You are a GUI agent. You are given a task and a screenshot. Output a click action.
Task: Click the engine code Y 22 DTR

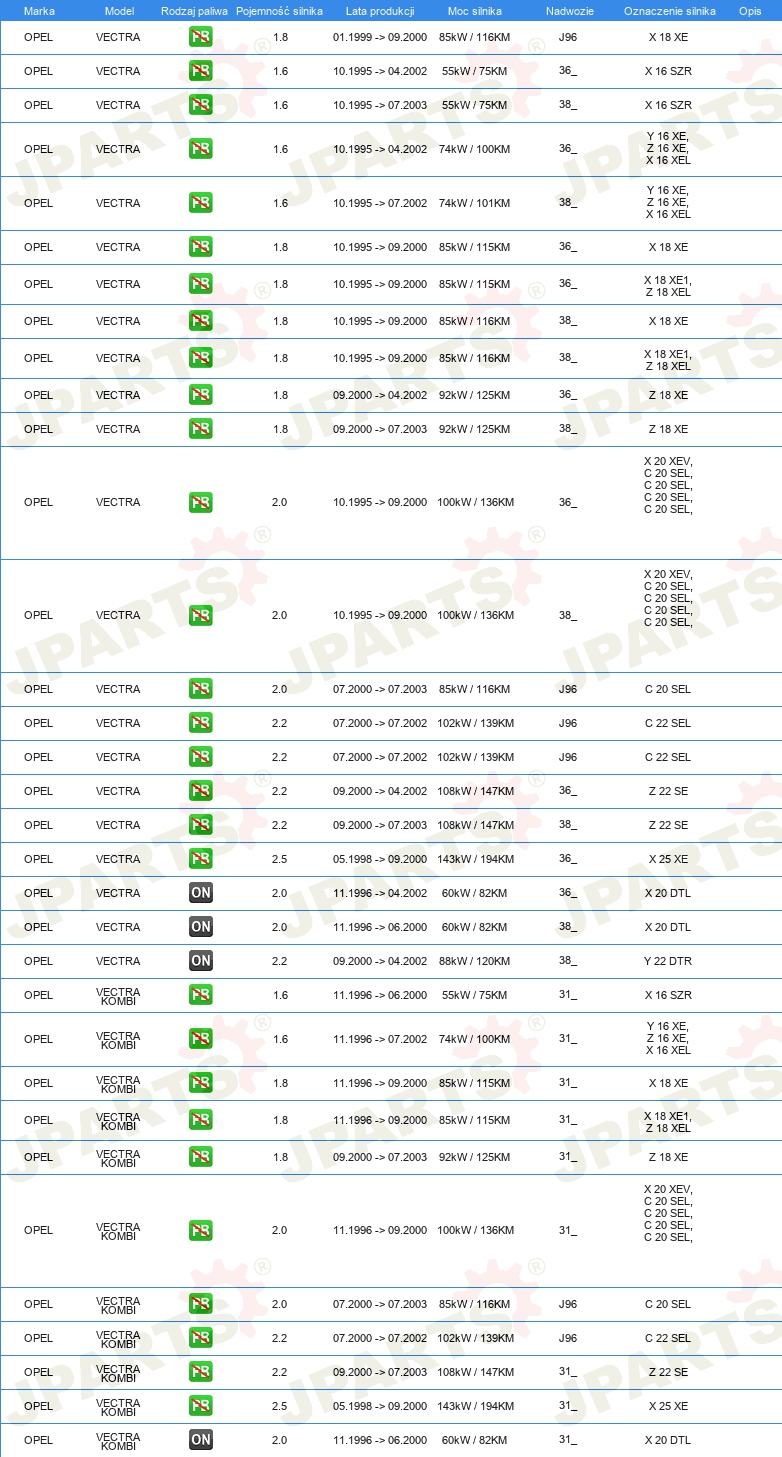point(668,961)
